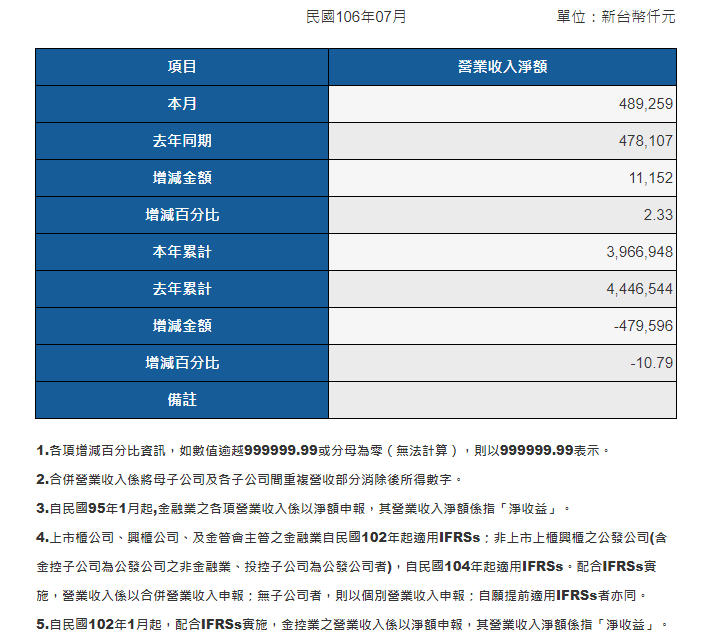Click note 1 about 999999.99 values

point(322,451)
